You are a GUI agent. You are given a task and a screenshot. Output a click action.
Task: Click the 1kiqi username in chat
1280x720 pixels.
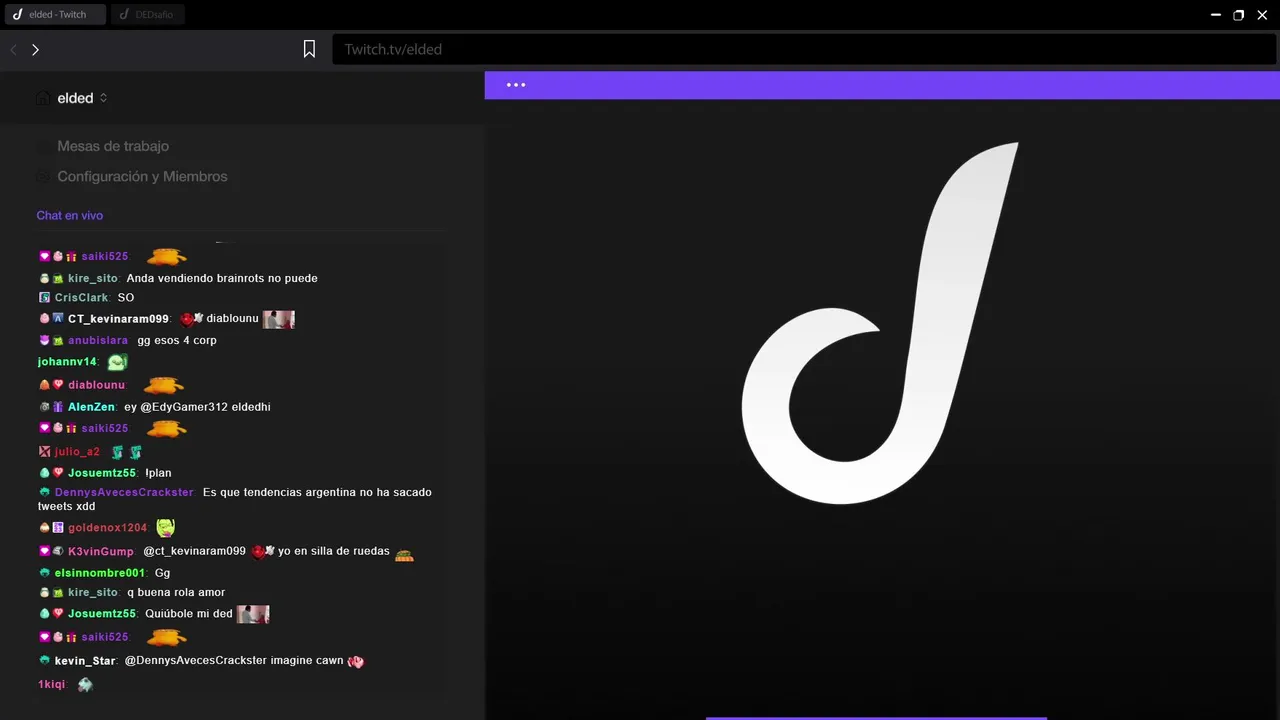[51, 685]
